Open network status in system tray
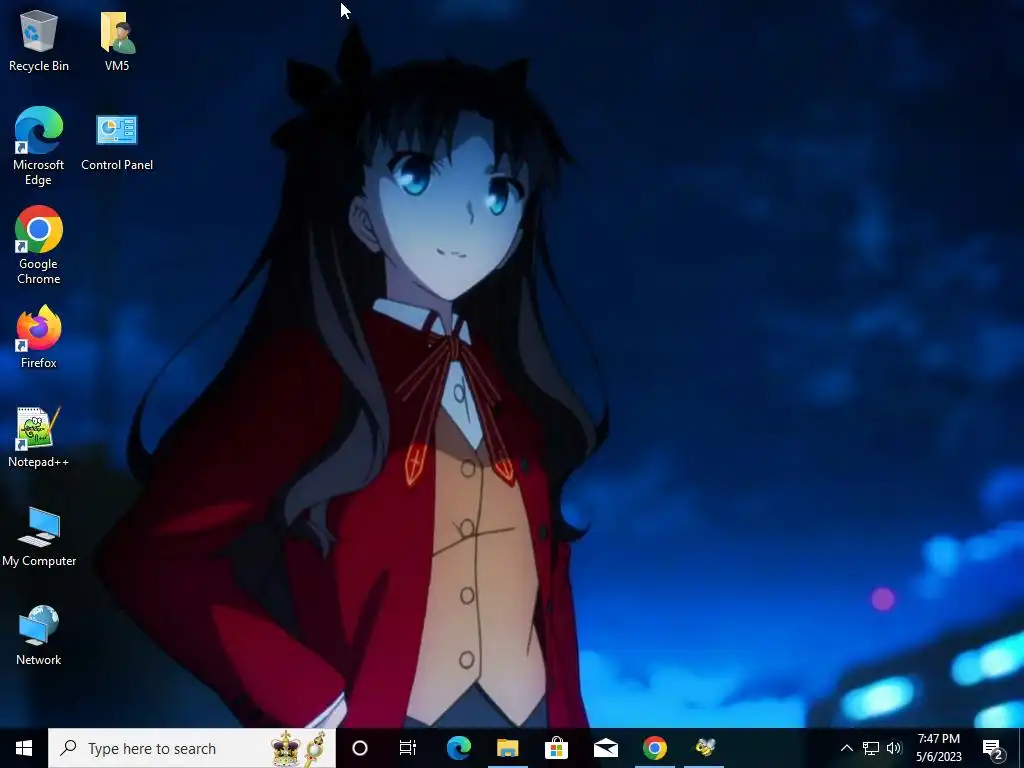 coord(871,748)
